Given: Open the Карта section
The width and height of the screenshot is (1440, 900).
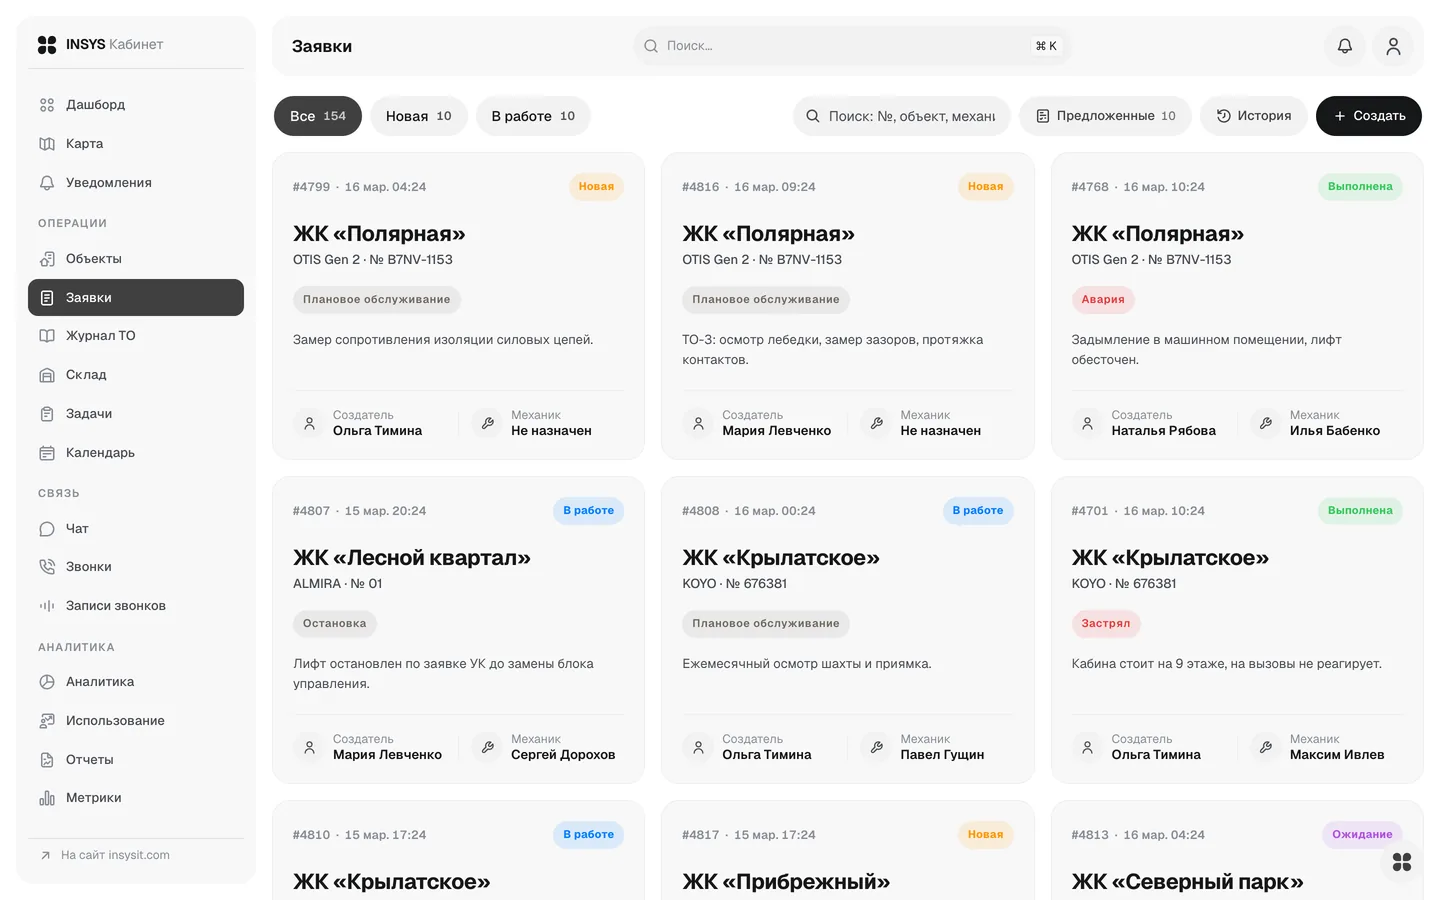Looking at the screenshot, I should [136, 144].
